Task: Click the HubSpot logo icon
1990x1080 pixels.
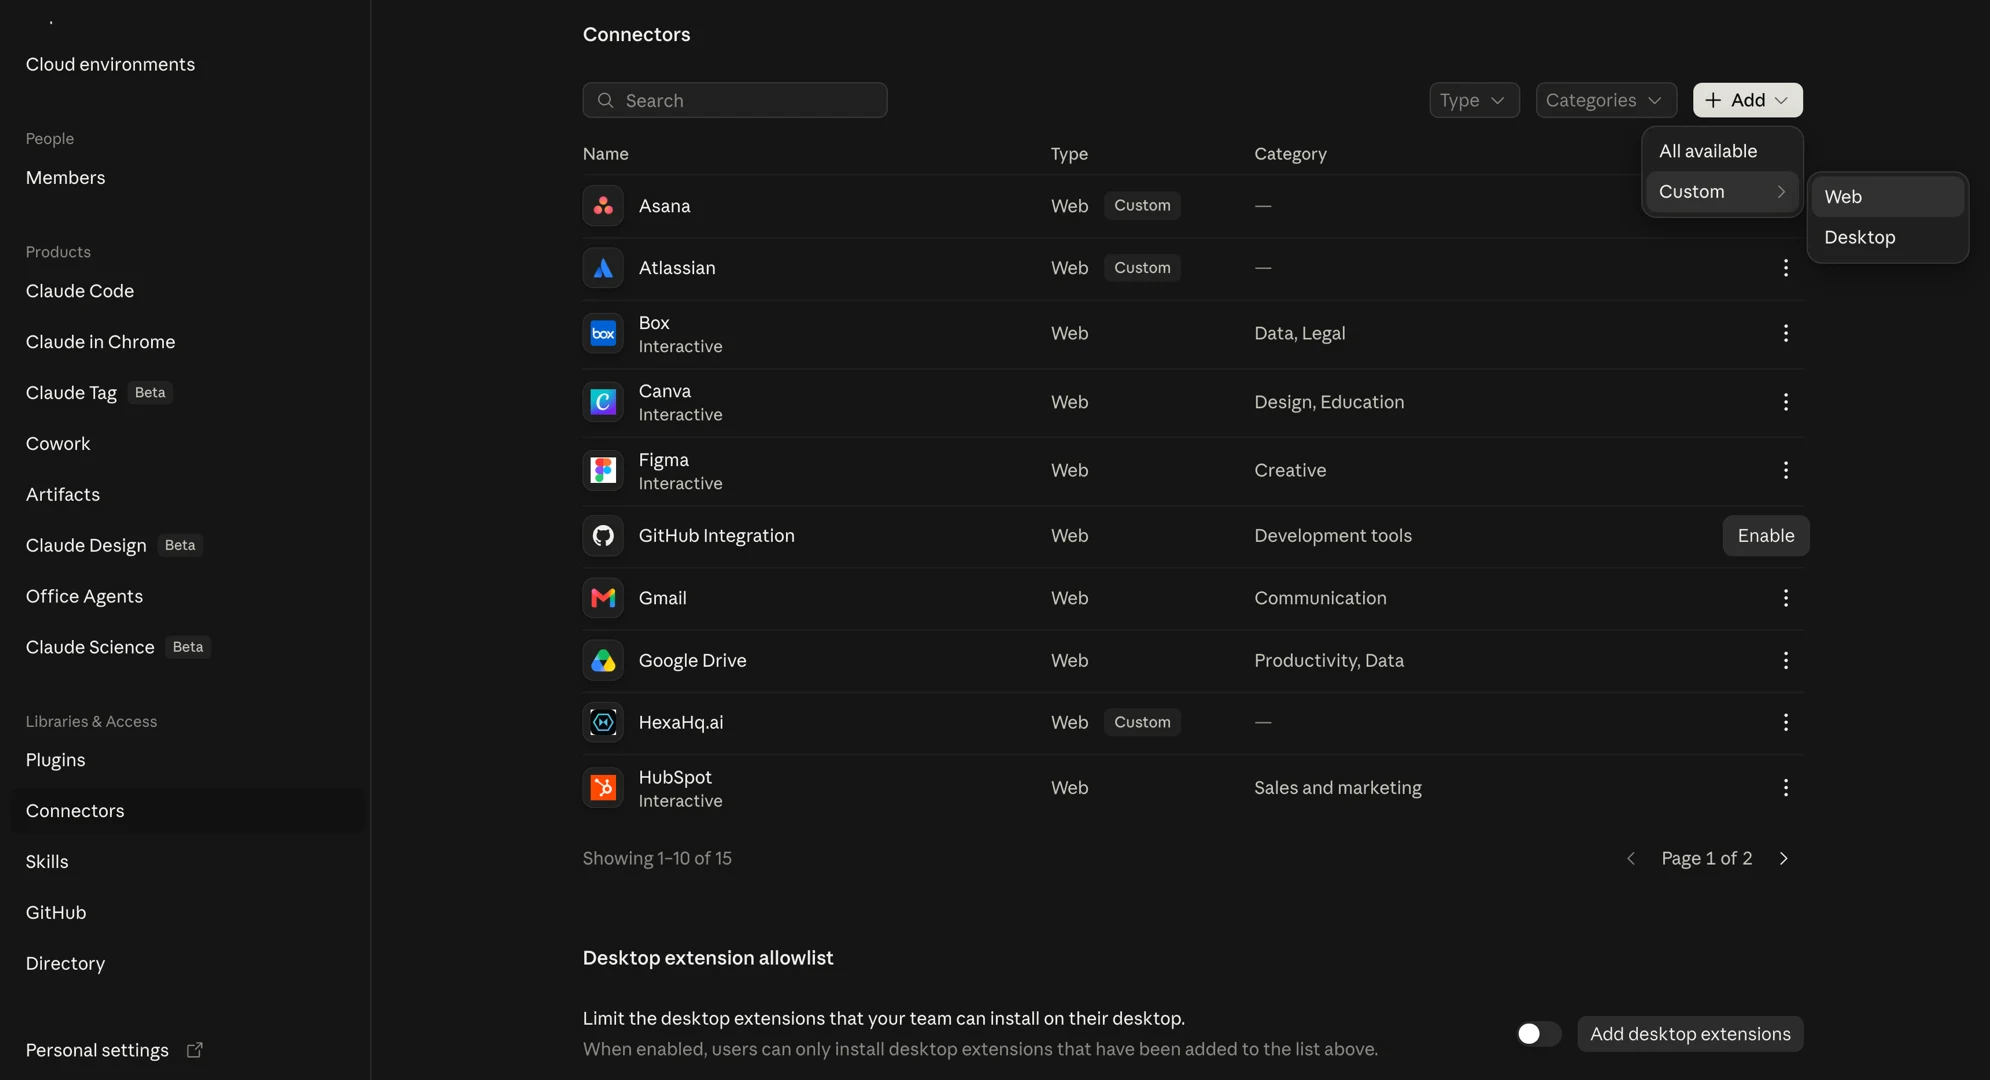Action: pos(603,788)
